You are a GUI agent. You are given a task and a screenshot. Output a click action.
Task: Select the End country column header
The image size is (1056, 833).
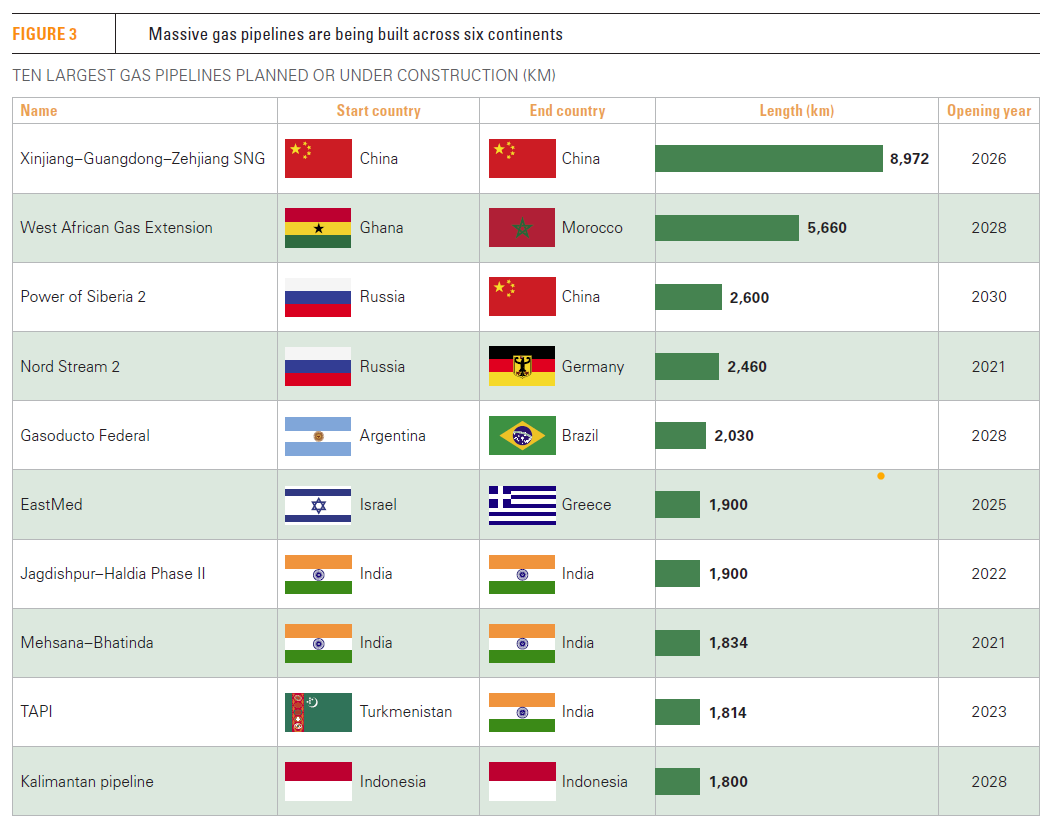(x=567, y=111)
